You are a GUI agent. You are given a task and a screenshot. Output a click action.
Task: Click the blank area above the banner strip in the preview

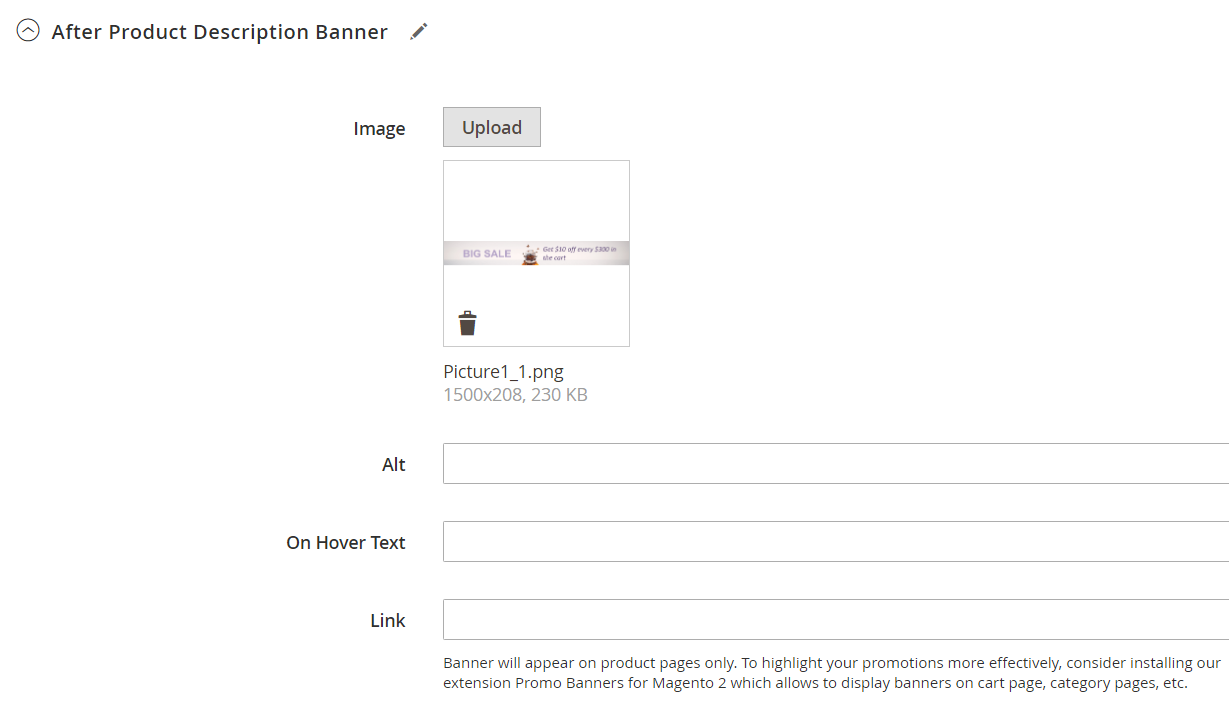(536, 200)
